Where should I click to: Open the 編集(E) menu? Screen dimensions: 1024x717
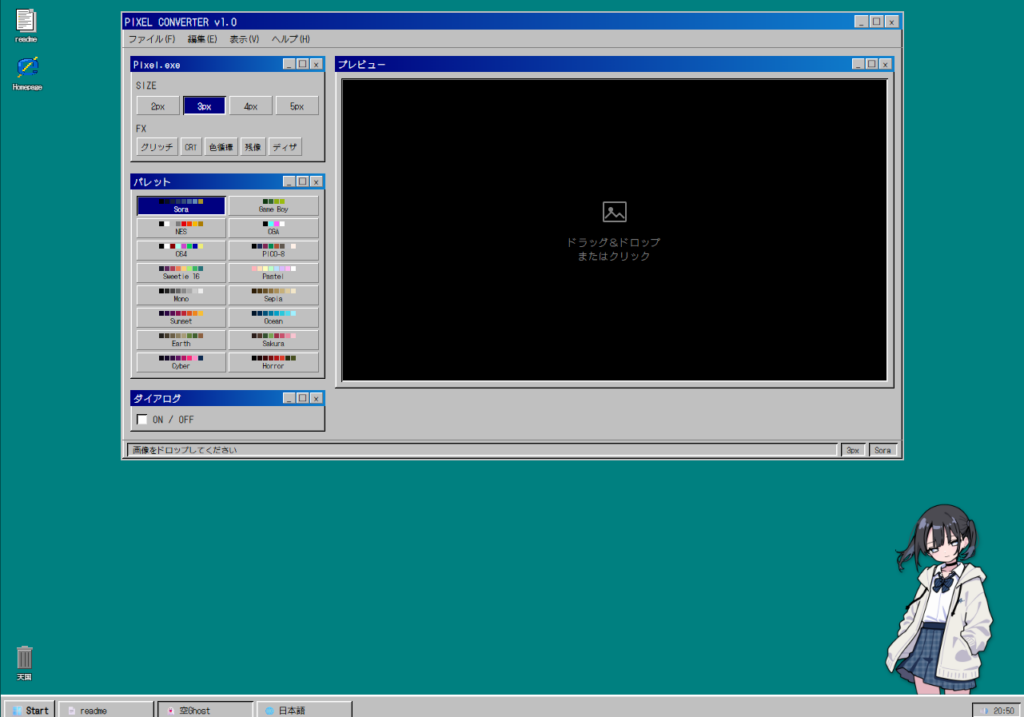click(x=202, y=39)
